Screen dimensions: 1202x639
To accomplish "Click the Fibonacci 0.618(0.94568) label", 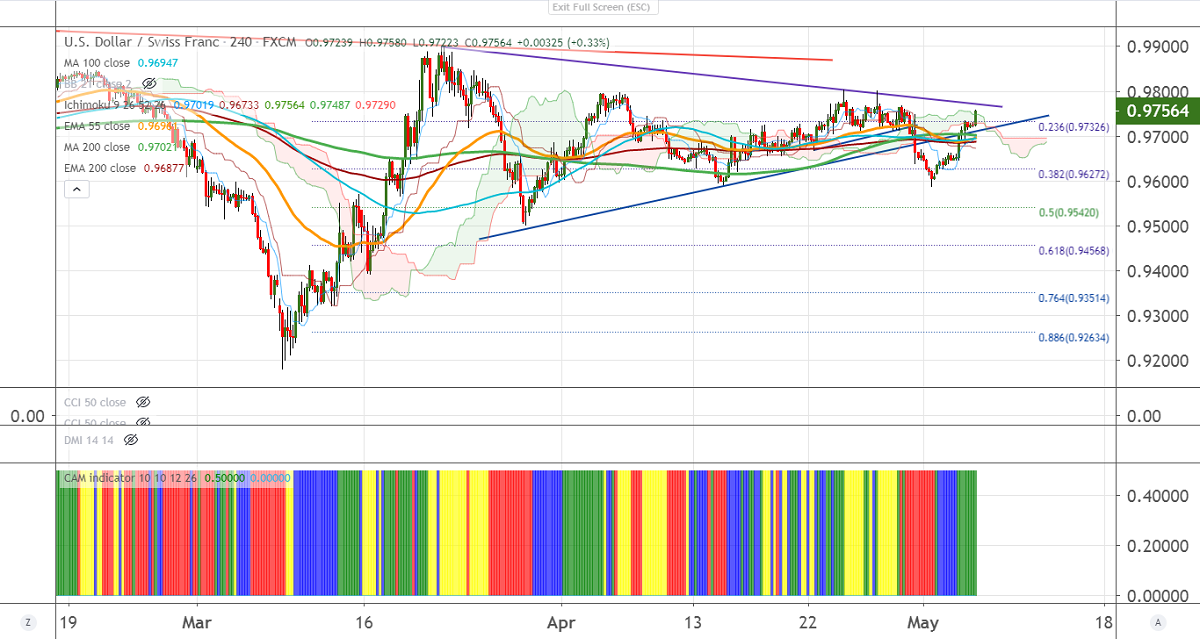I will pos(1072,251).
